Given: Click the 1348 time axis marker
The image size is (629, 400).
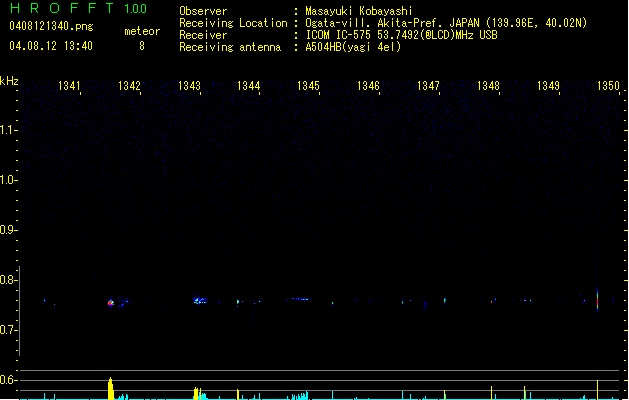Looking at the screenshot, I should (x=488, y=86).
